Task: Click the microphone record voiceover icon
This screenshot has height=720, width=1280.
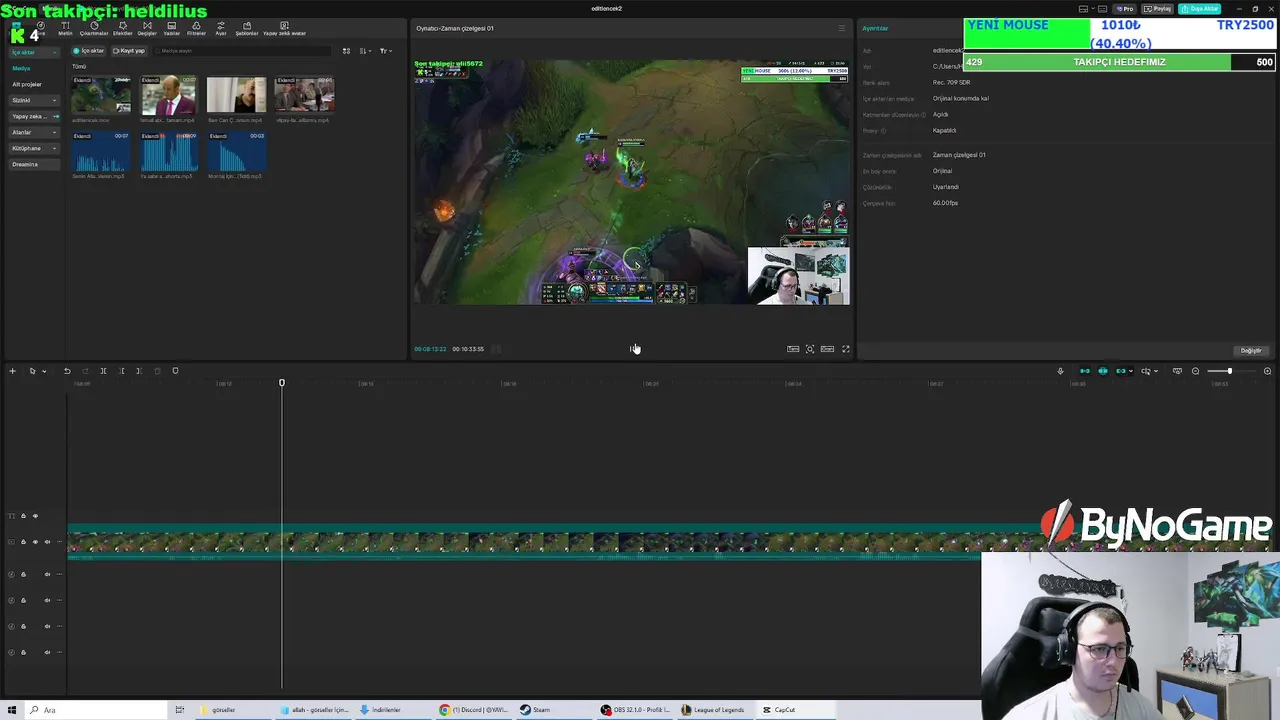Action: 1060,371
